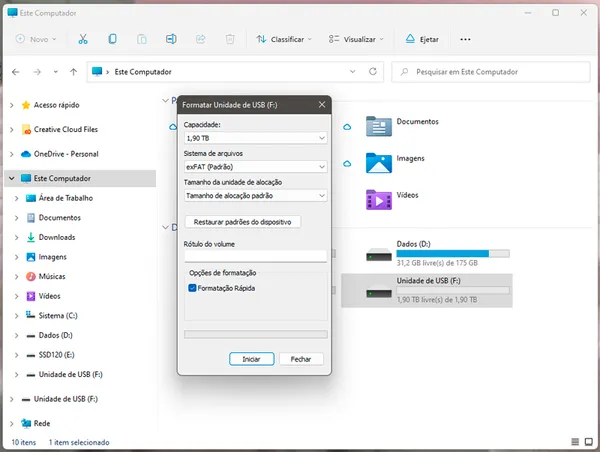Click the Rótulo do volume text field
This screenshot has width=600, height=452.
[x=256, y=256]
